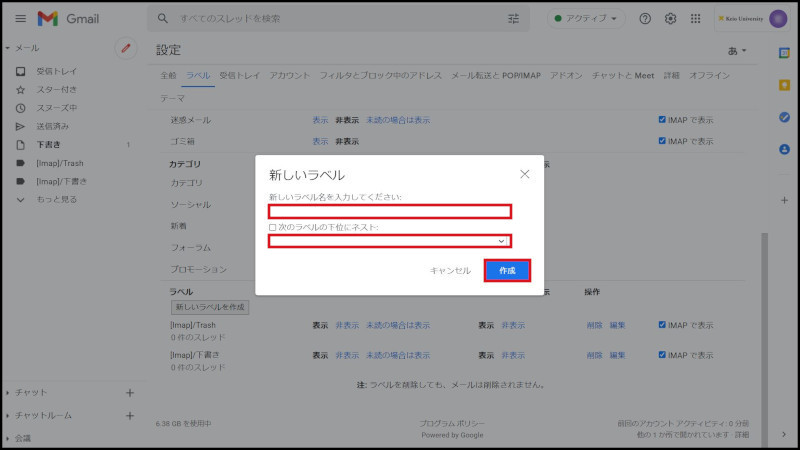
Task: Open the parent label nesting dropdown
Action: click(x=390, y=241)
